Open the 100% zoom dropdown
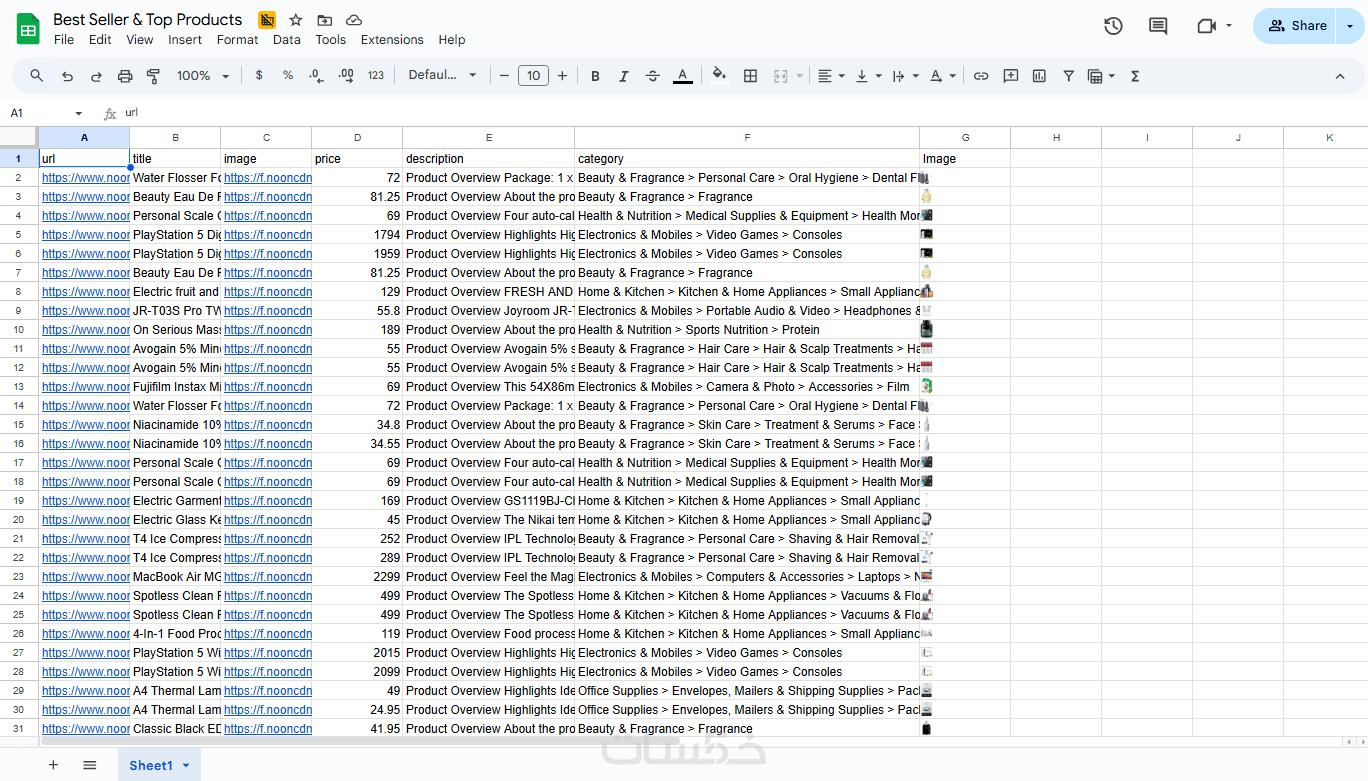The width and height of the screenshot is (1368, 781). (x=203, y=76)
